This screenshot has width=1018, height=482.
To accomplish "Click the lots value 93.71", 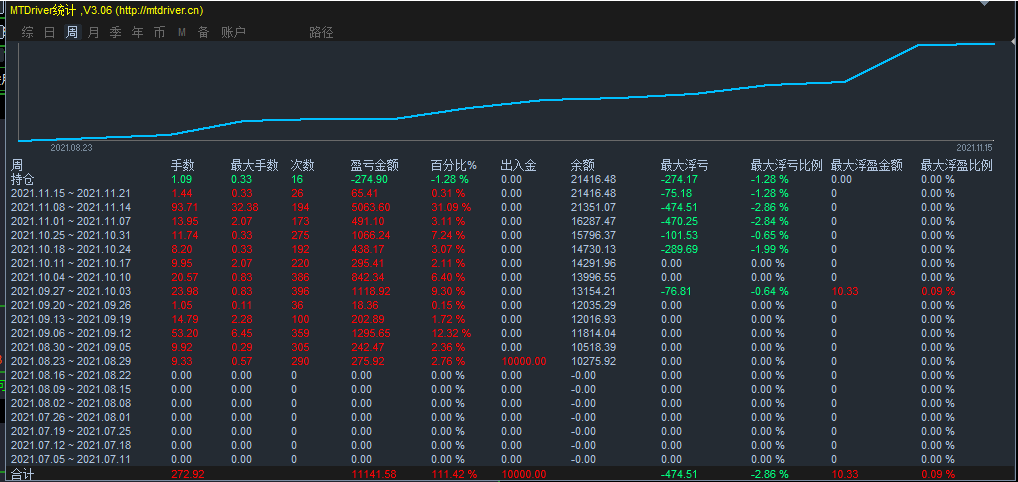I will pyautogui.click(x=184, y=207).
